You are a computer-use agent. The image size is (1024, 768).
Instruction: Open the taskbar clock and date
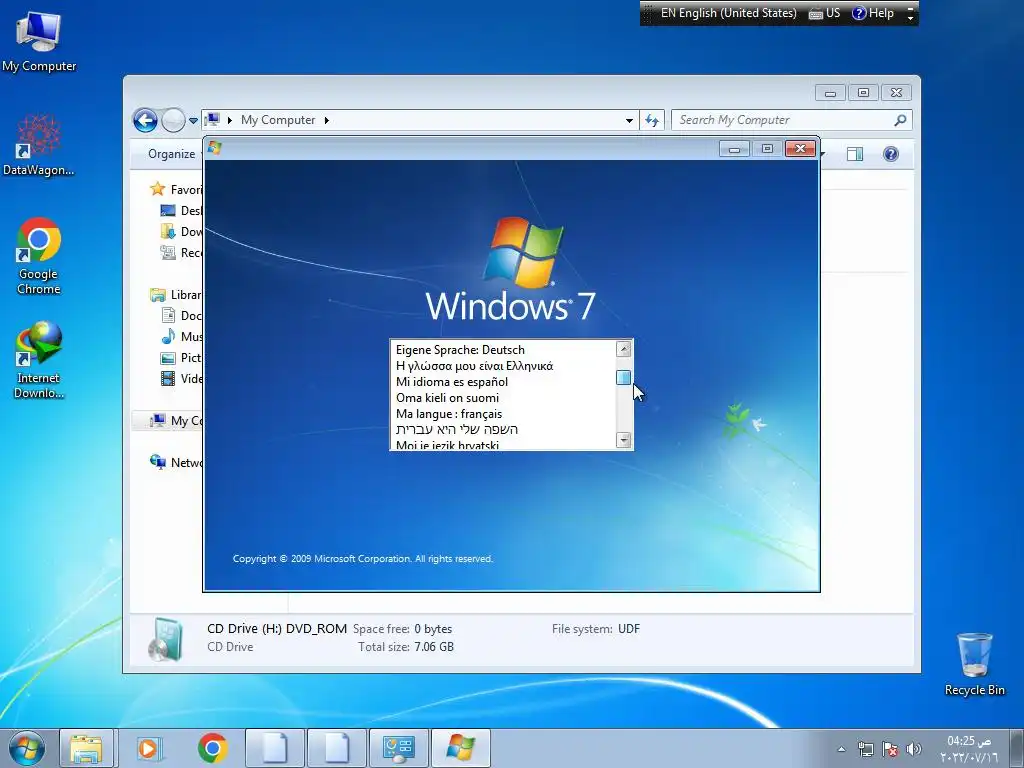pyautogui.click(x=969, y=749)
